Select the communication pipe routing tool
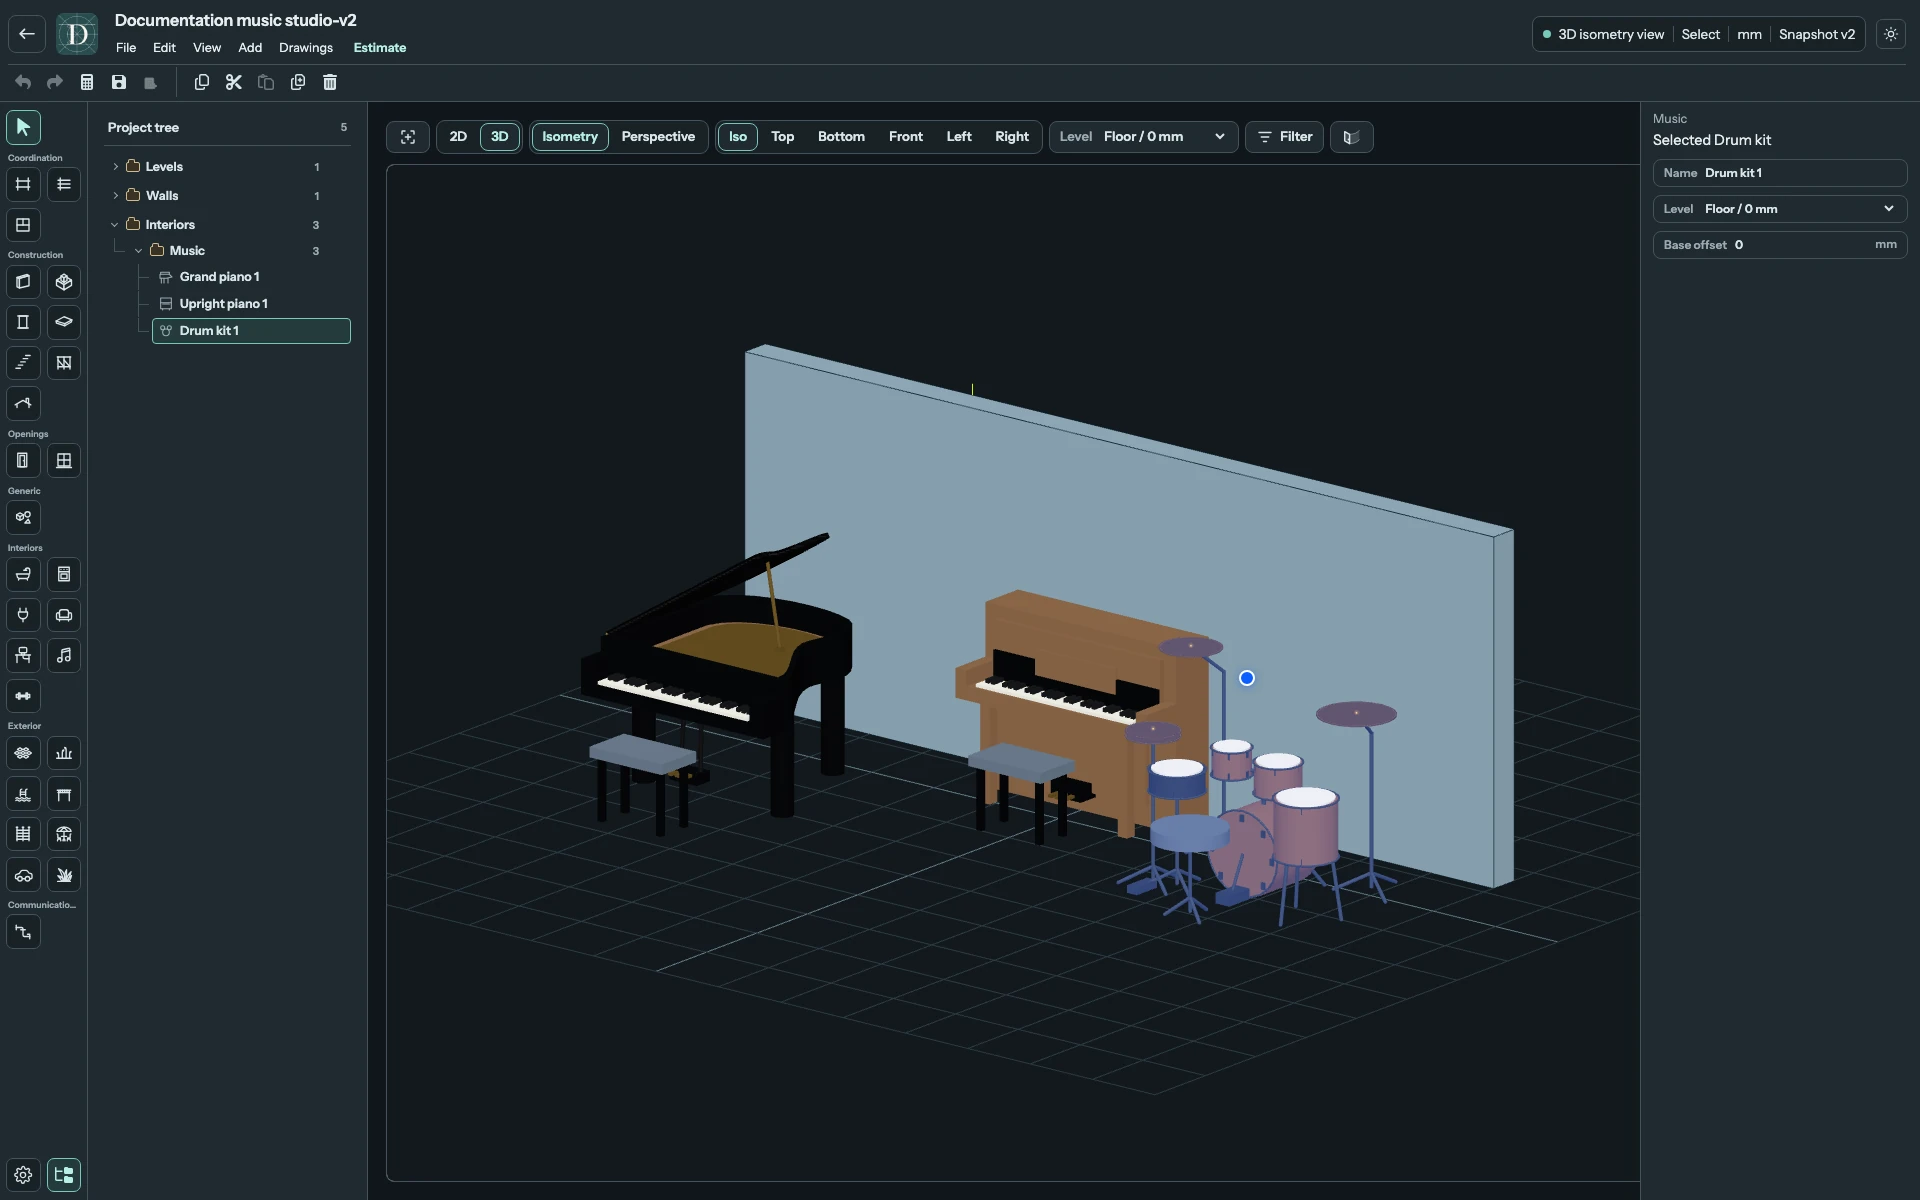The width and height of the screenshot is (1920, 1200). [23, 932]
